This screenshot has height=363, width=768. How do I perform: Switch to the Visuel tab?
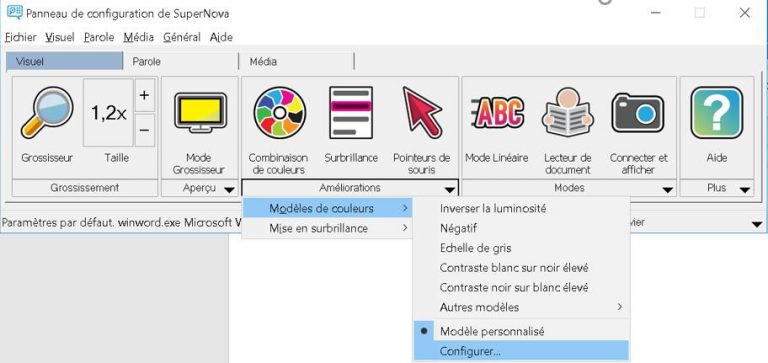[x=64, y=61]
